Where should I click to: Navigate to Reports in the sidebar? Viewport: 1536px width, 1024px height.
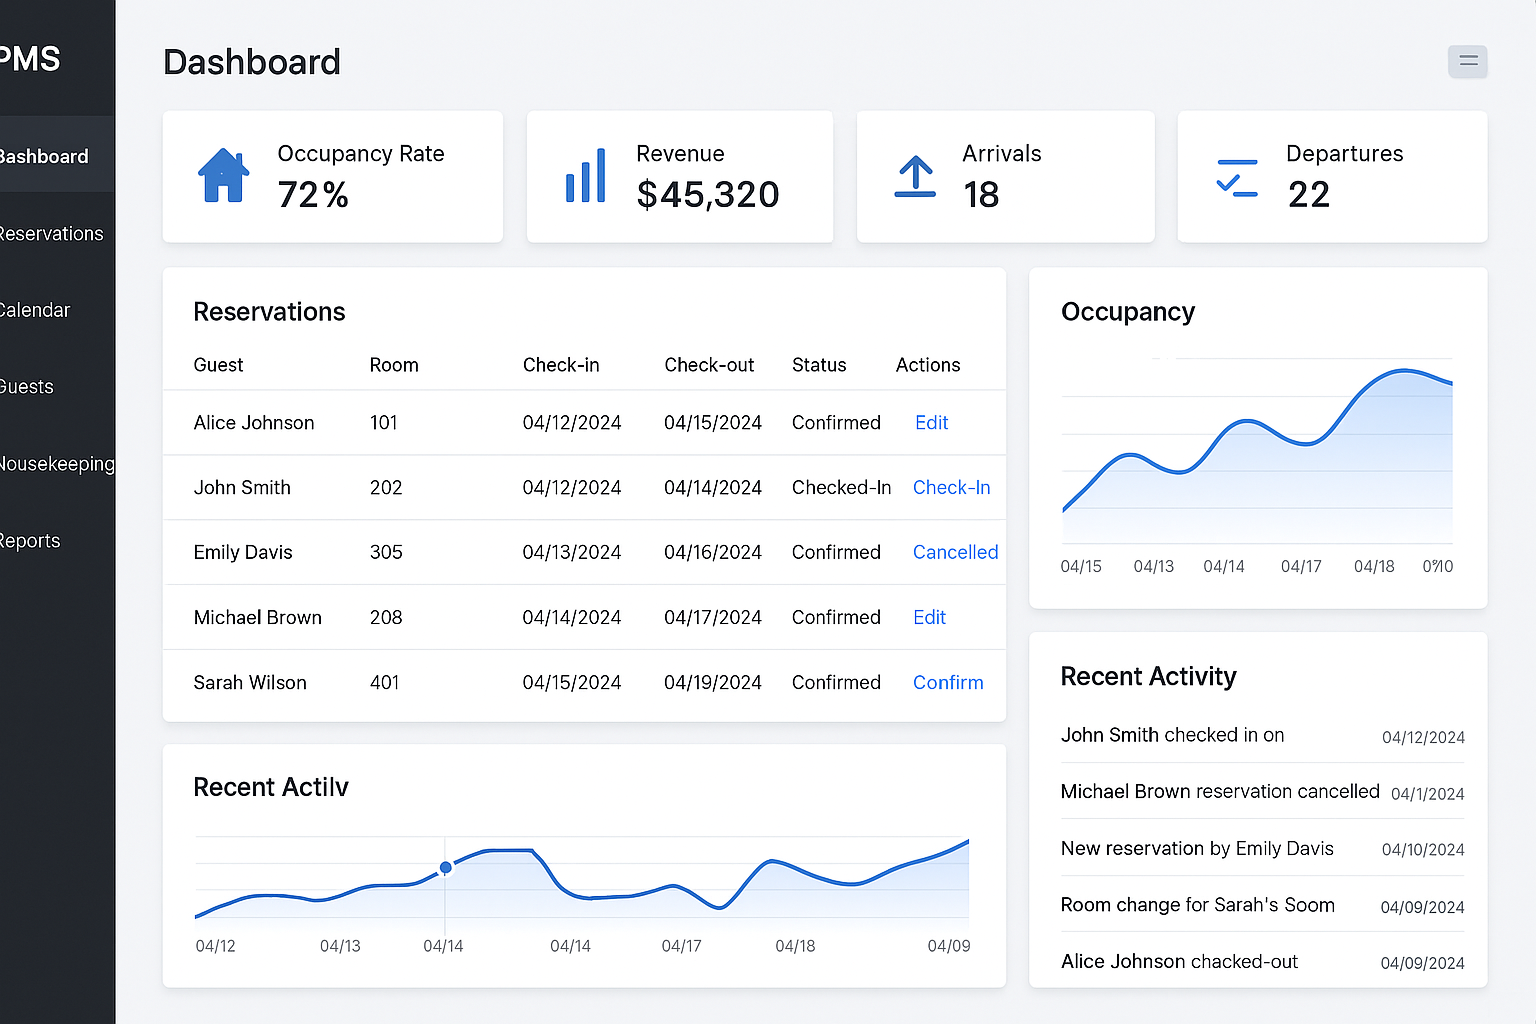click(x=31, y=541)
